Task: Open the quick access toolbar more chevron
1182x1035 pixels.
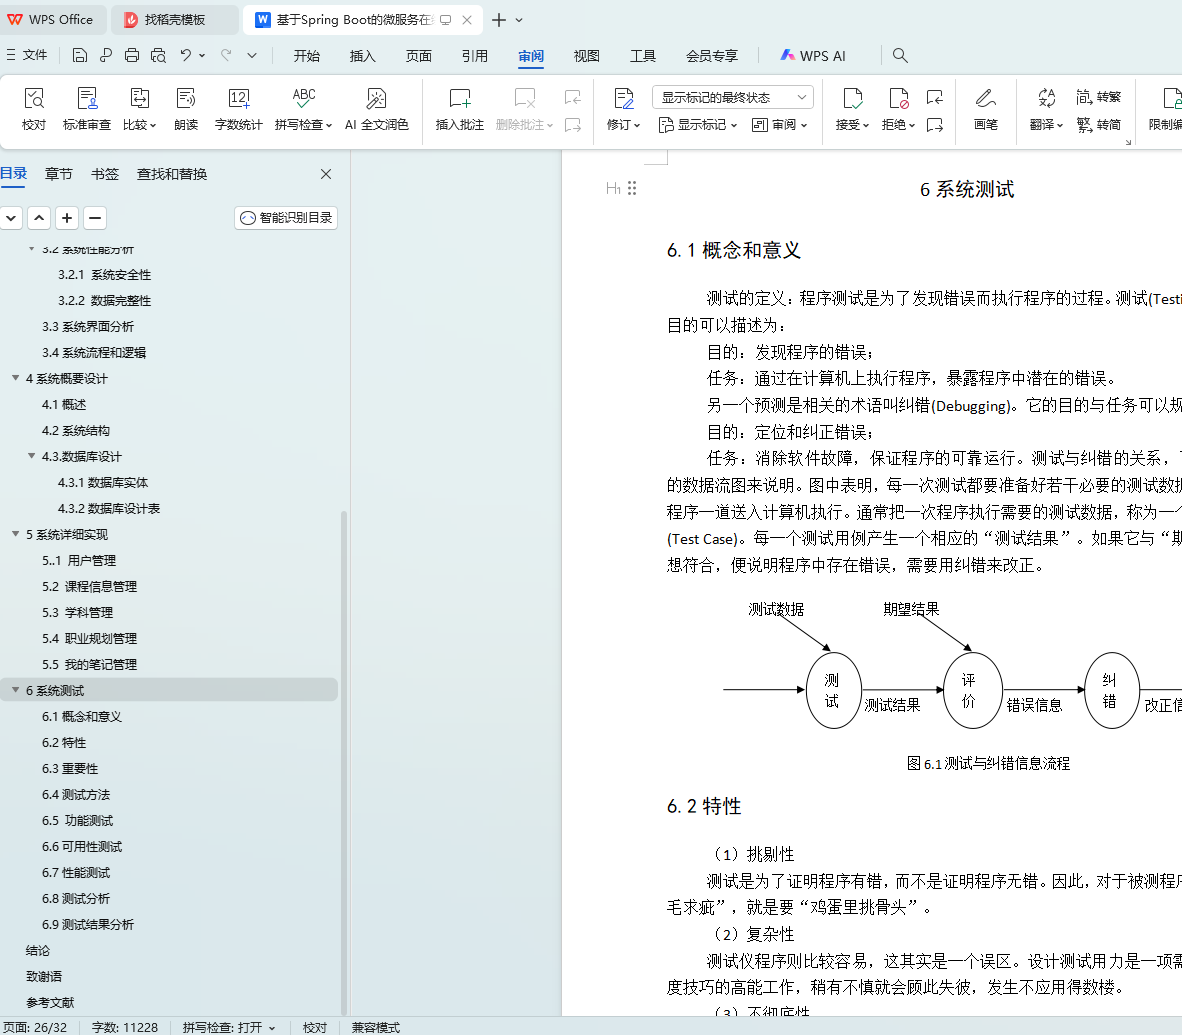Action: point(252,55)
